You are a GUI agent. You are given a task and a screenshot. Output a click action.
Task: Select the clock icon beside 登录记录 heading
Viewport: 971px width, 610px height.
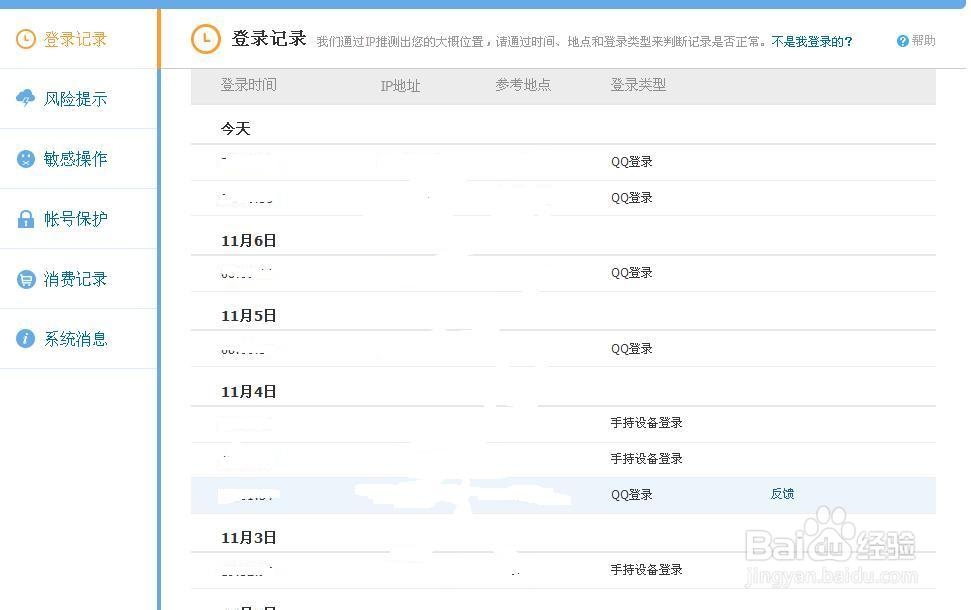[205, 39]
